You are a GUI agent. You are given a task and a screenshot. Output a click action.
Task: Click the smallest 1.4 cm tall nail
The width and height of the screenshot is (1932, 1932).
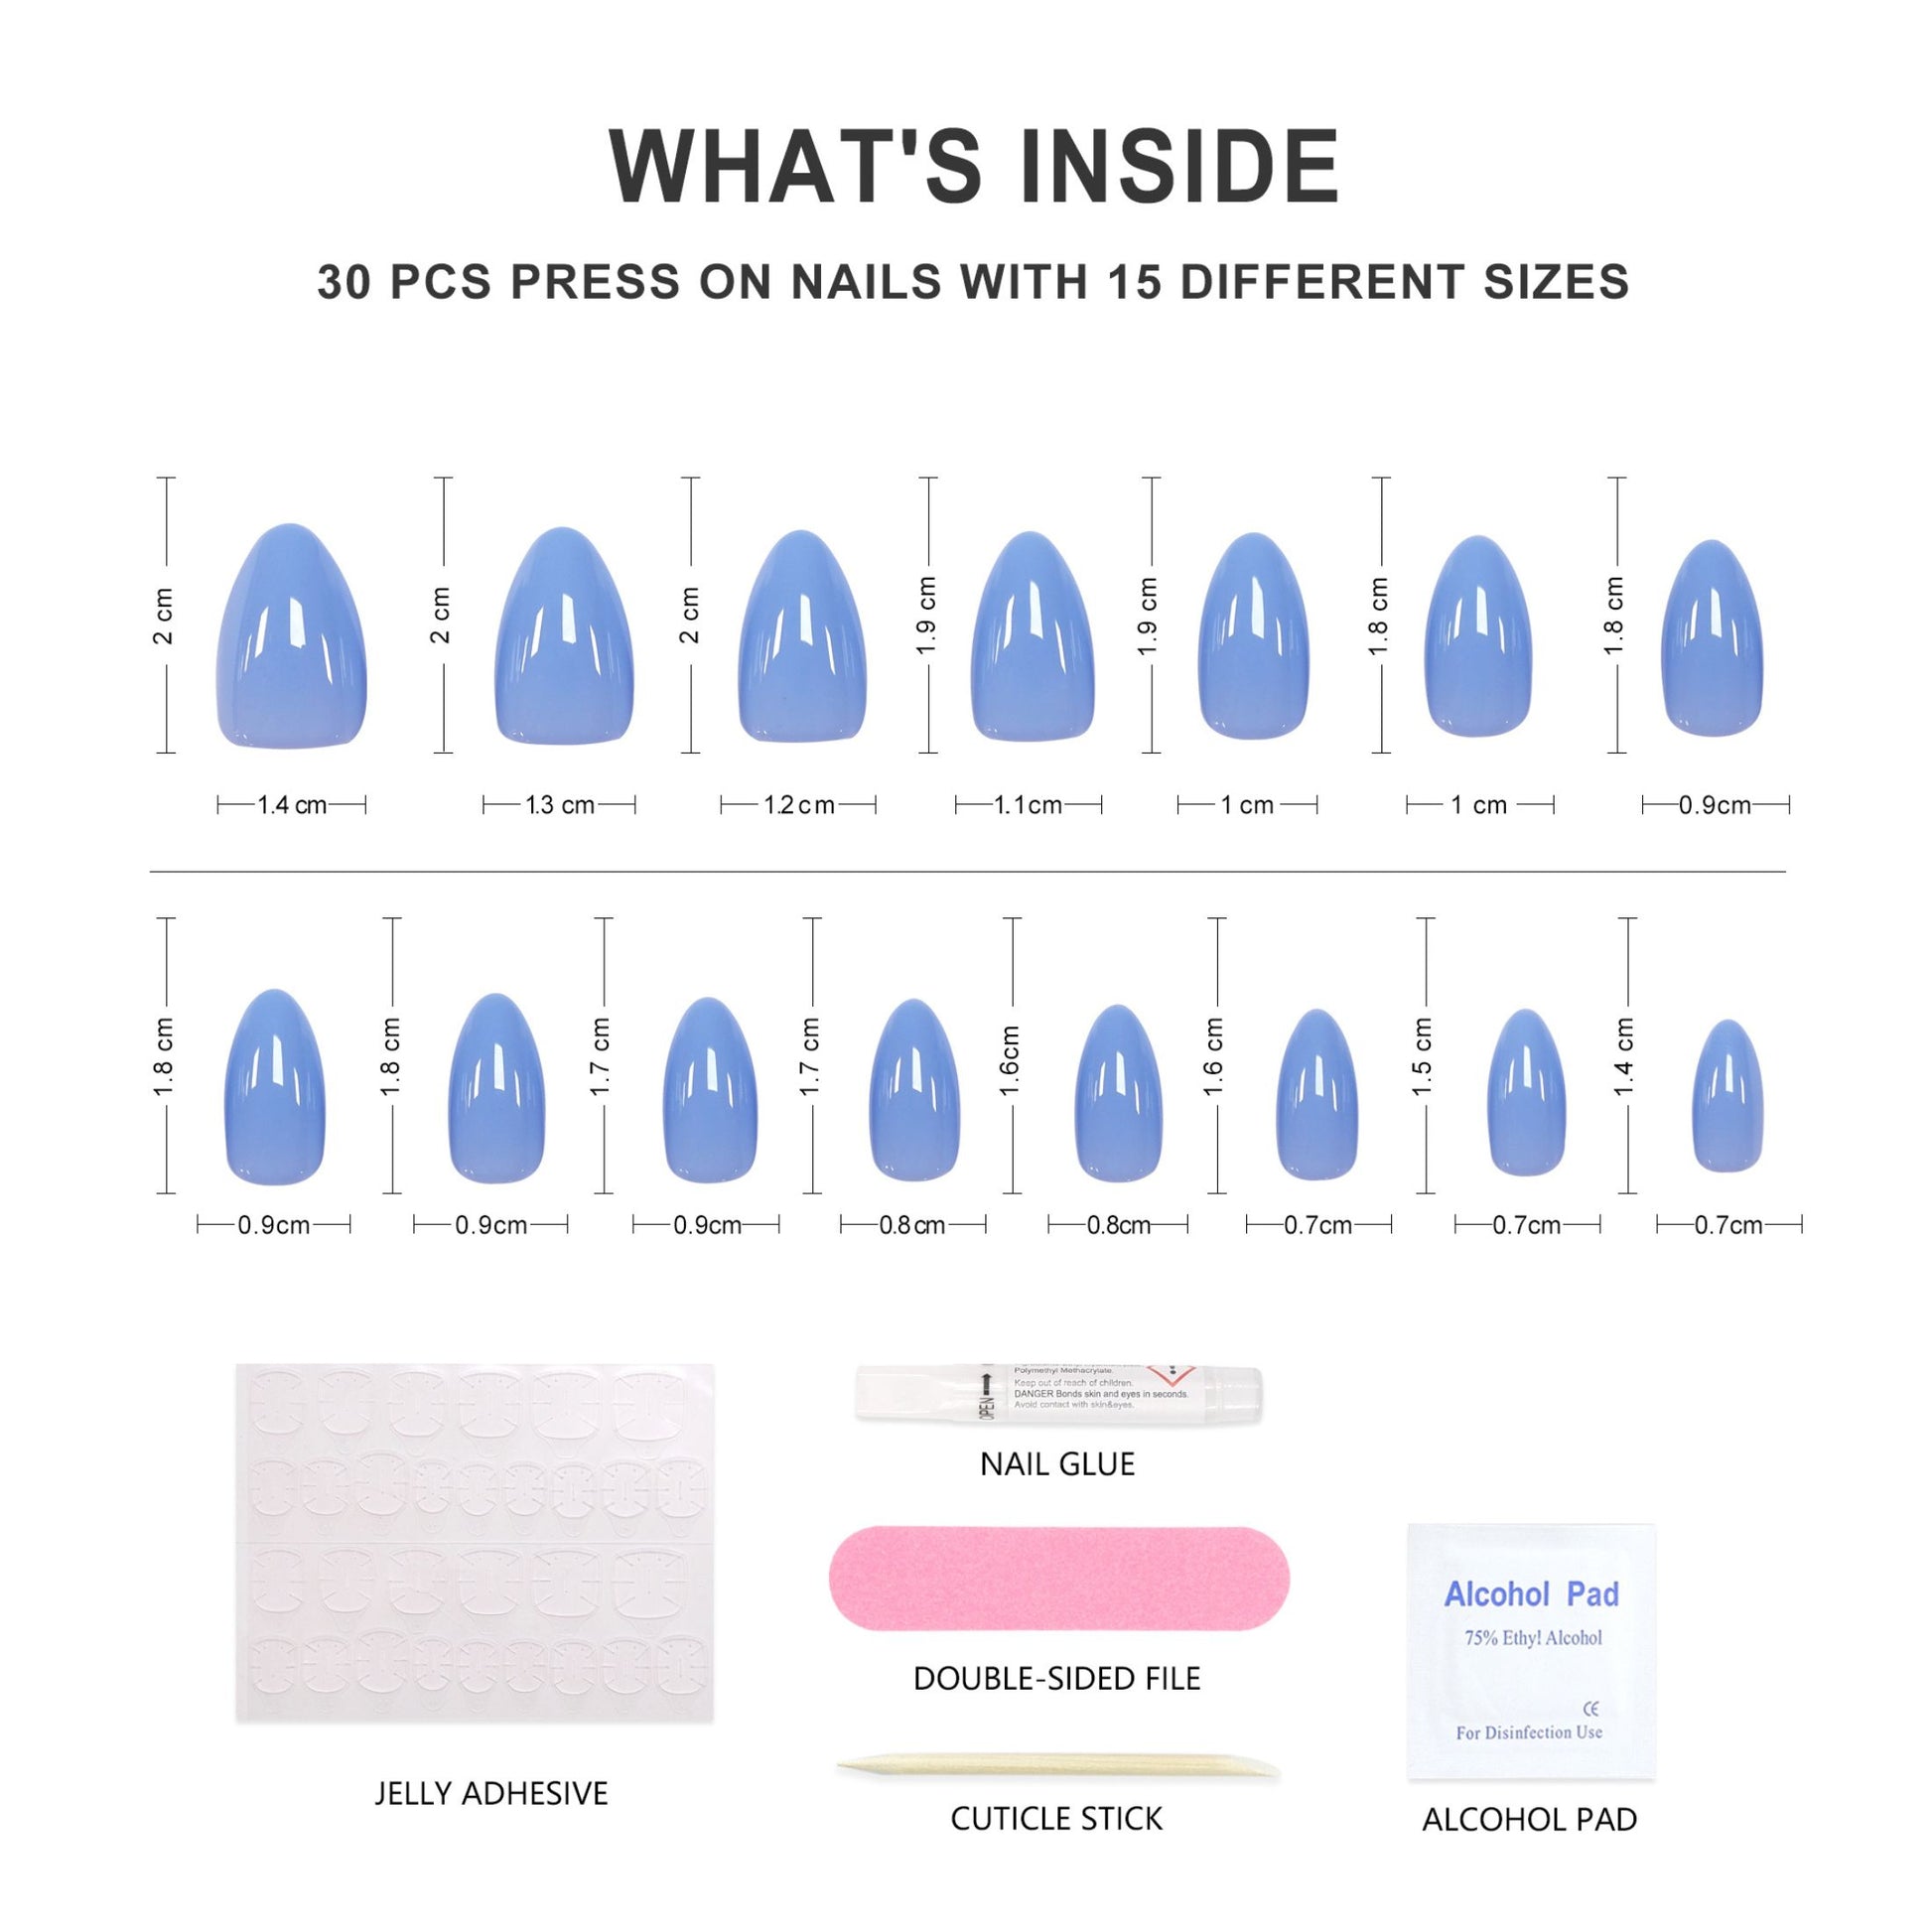tap(1727, 1096)
